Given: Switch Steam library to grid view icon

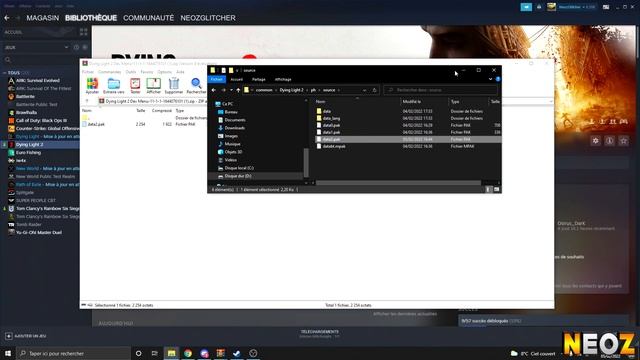Looking at the screenshot, I should coord(84,32).
